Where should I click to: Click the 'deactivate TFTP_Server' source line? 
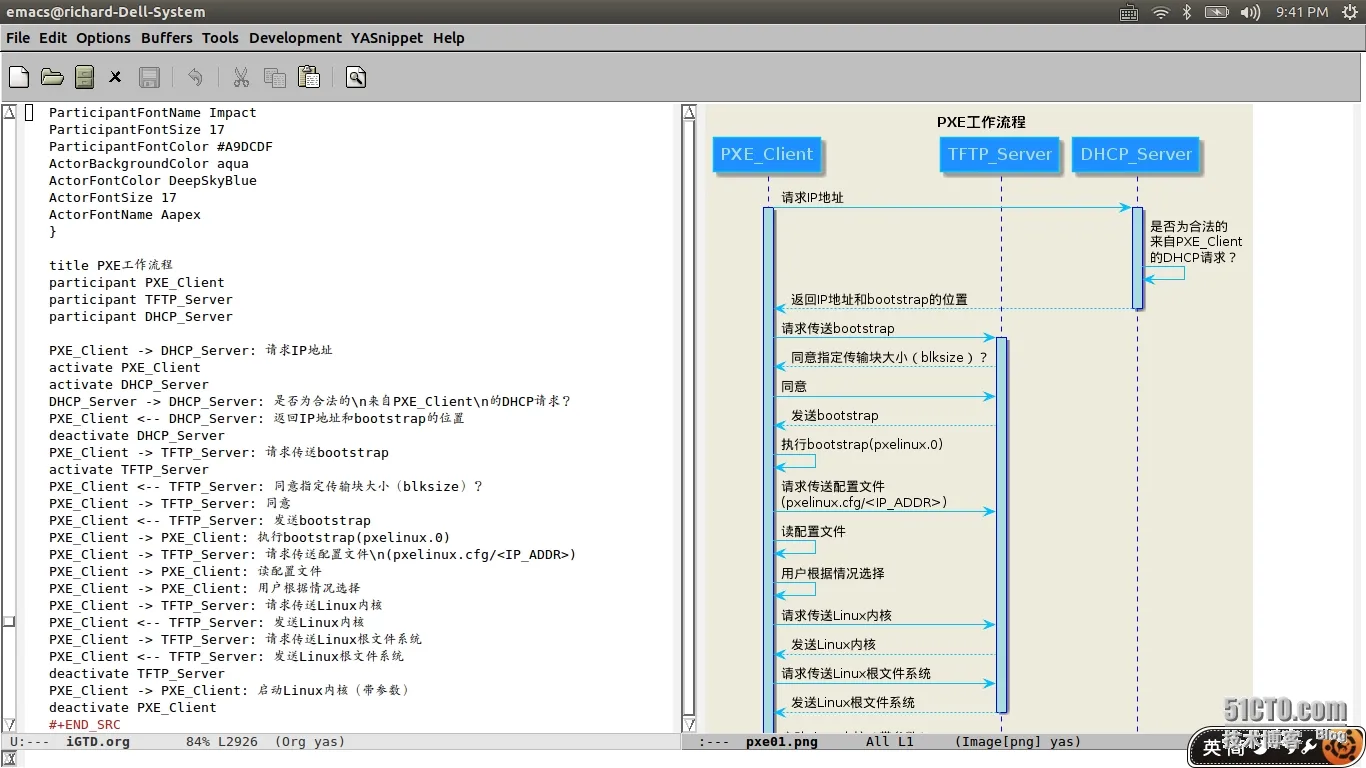(136, 674)
